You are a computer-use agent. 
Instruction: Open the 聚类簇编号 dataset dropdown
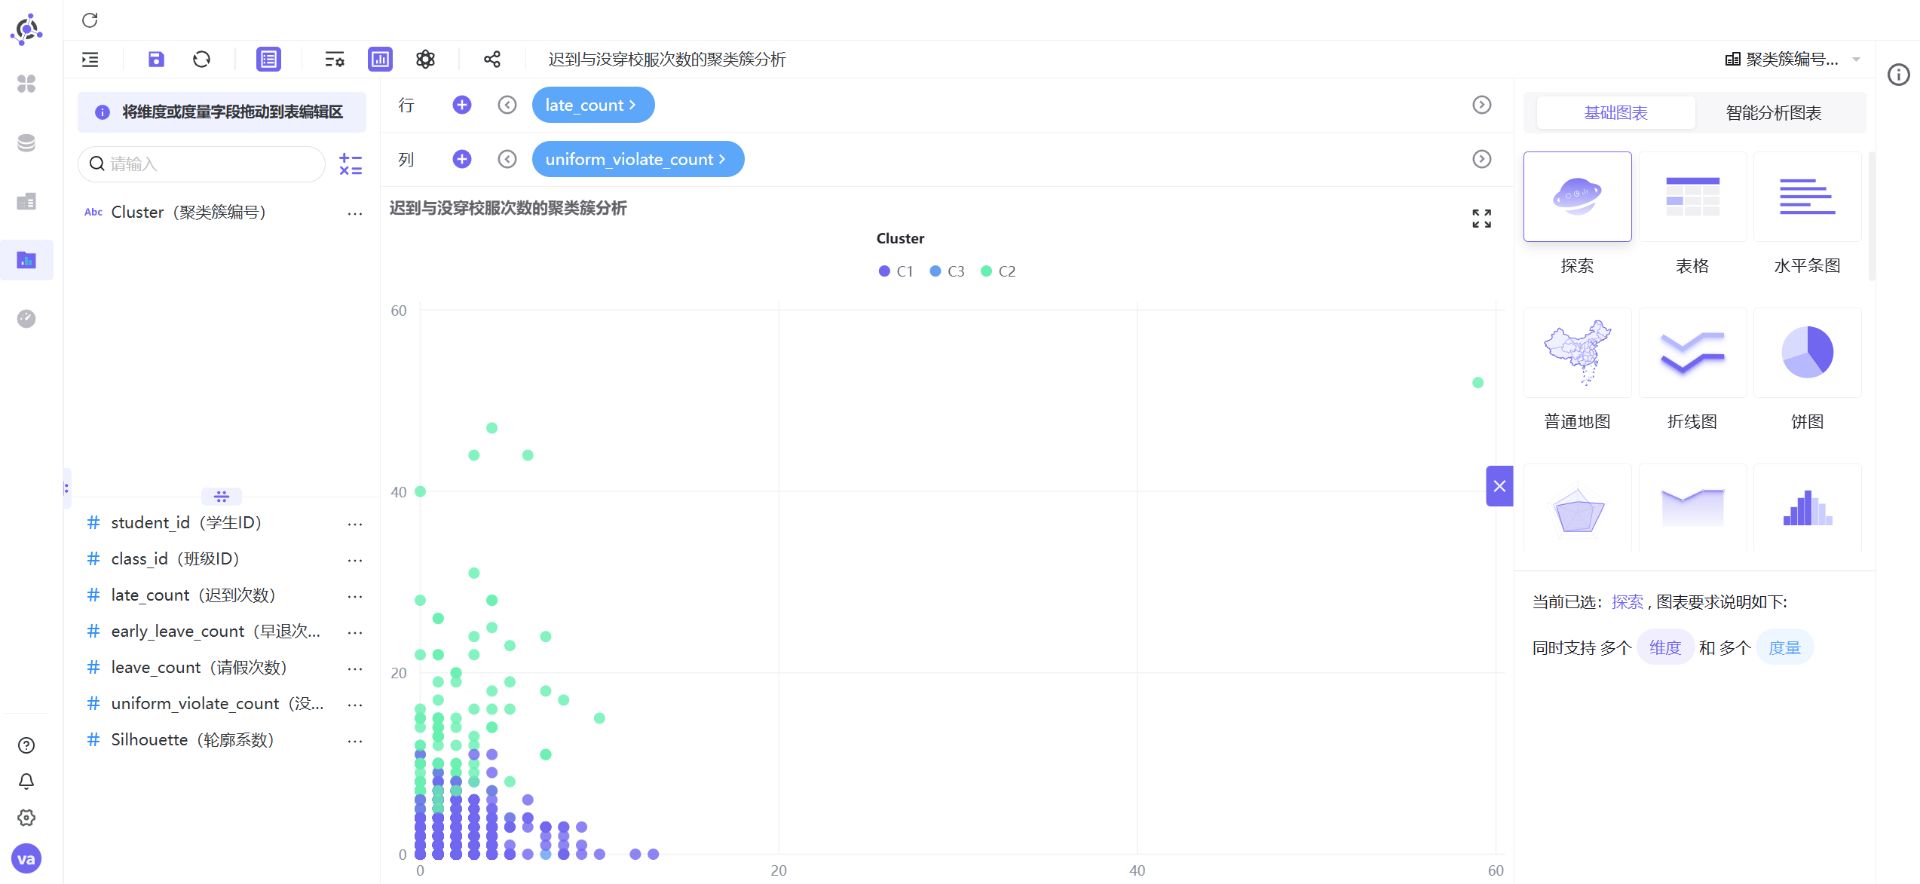click(1792, 59)
